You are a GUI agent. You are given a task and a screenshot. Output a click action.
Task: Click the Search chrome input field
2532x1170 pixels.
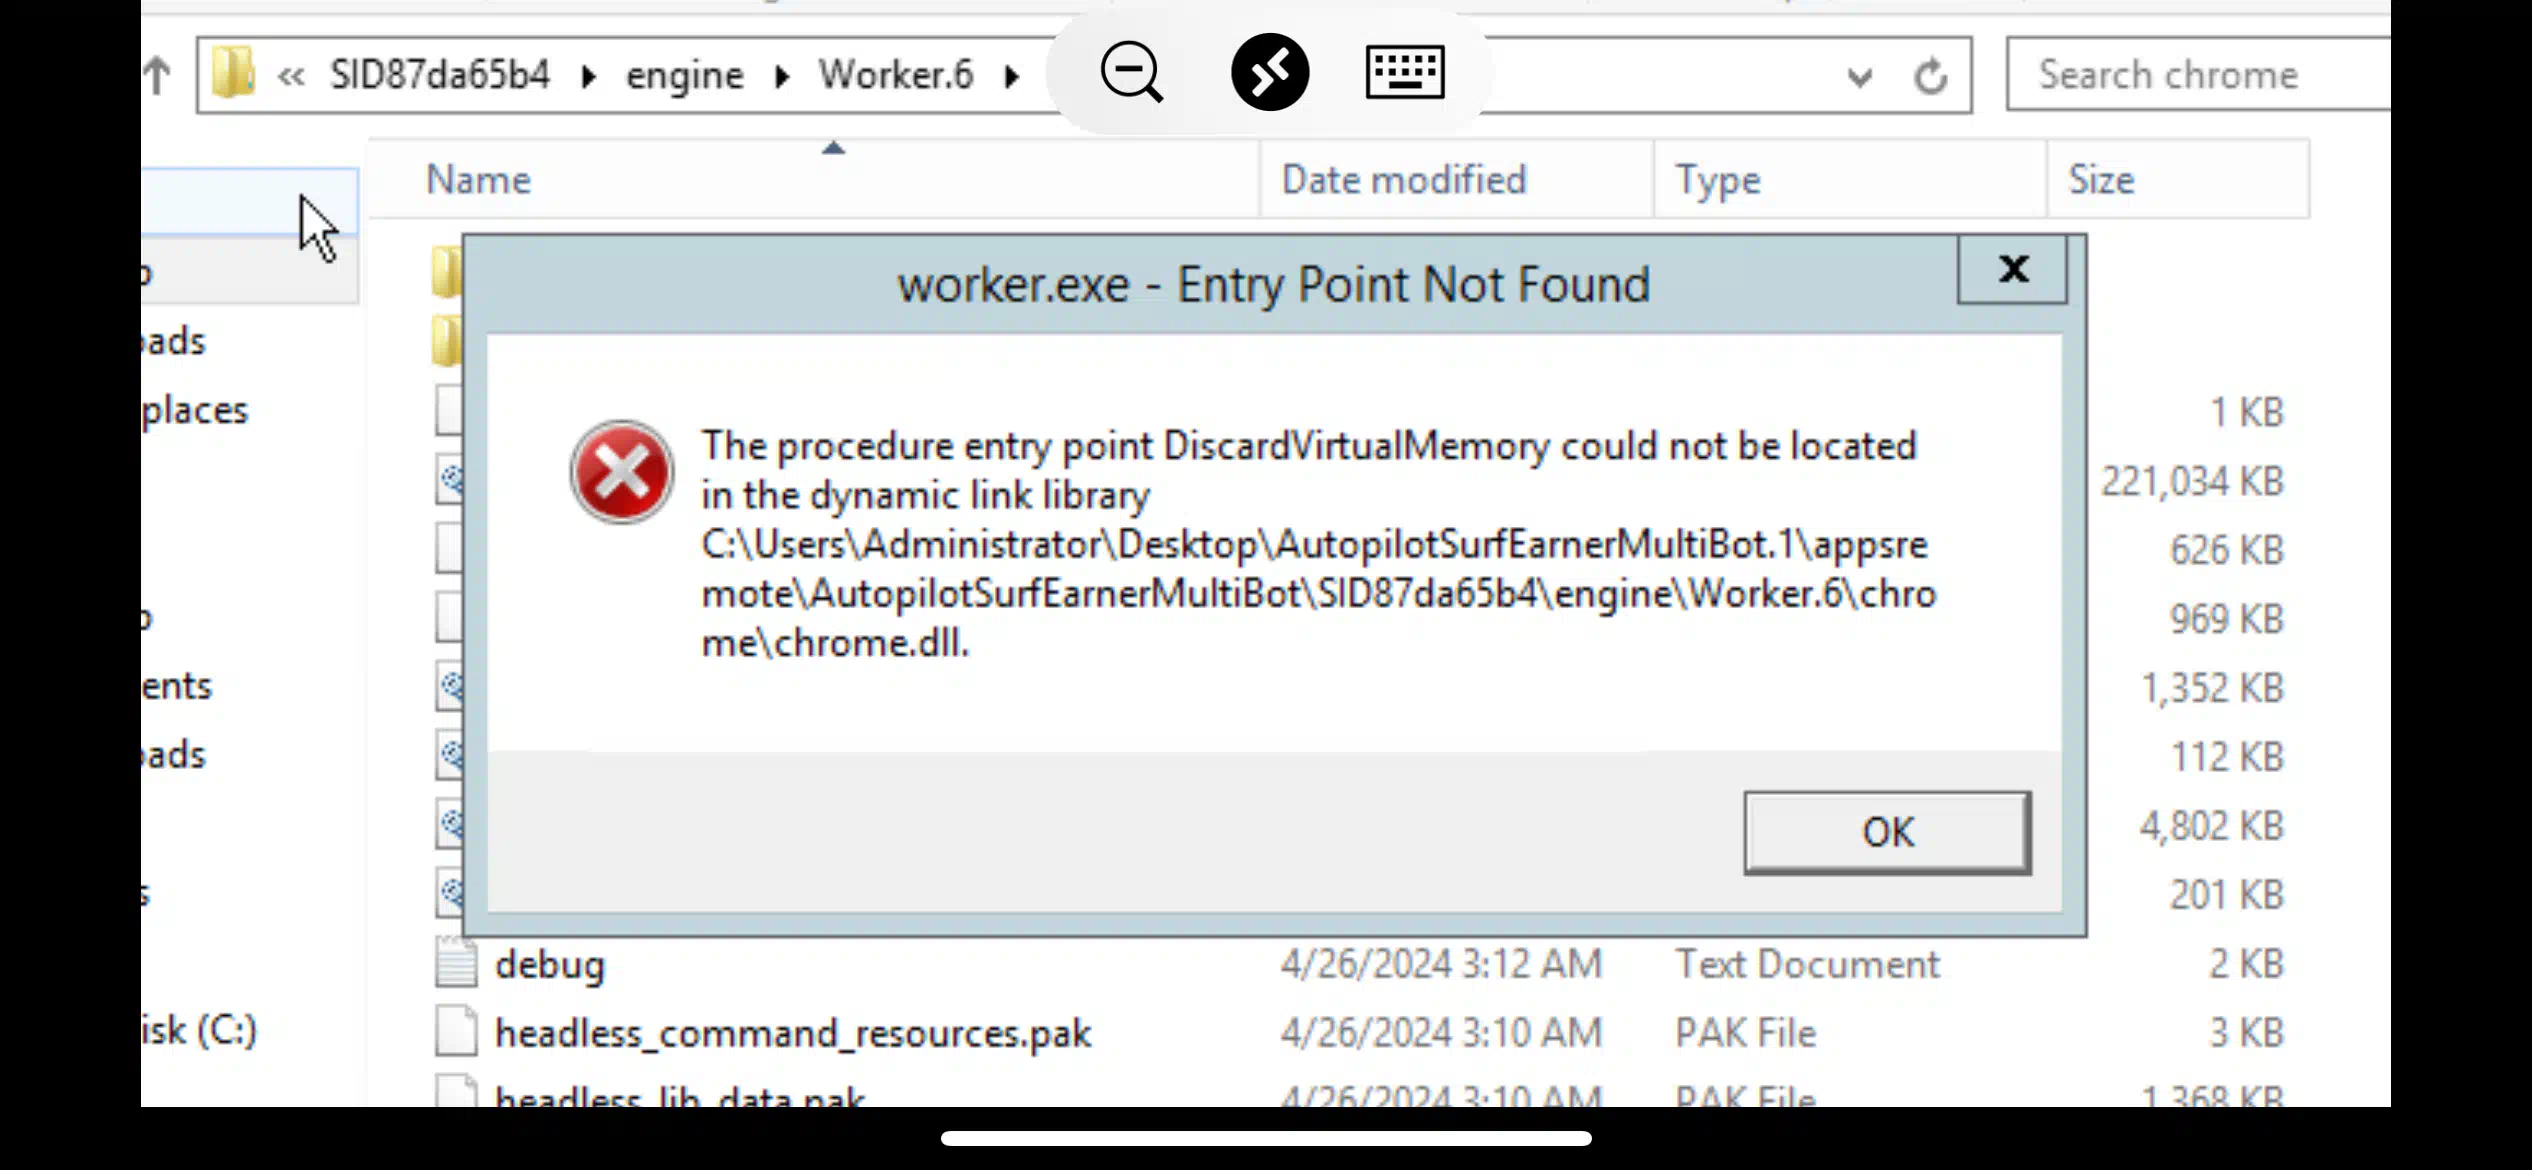pos(2198,75)
